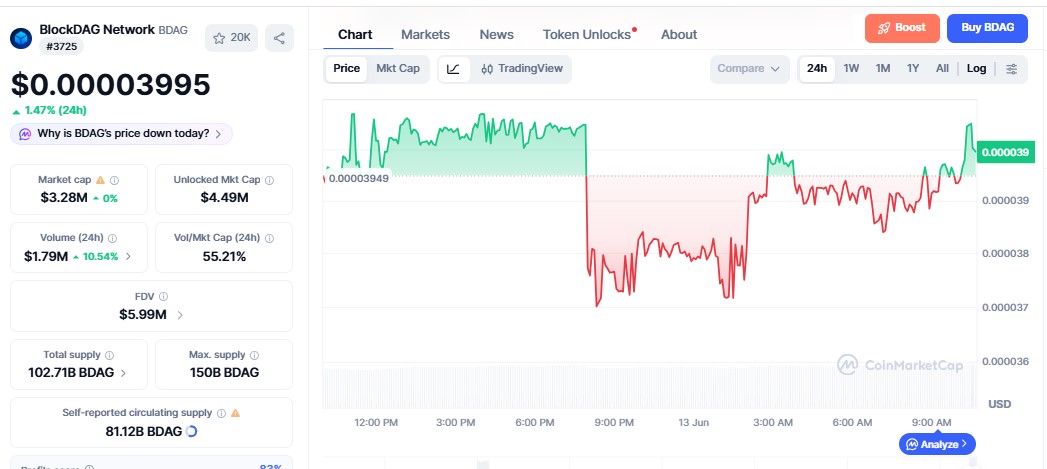Screen dimensions: 1047x469
Task: Click the AI icon beside price-down question
Action: click(x=25, y=134)
